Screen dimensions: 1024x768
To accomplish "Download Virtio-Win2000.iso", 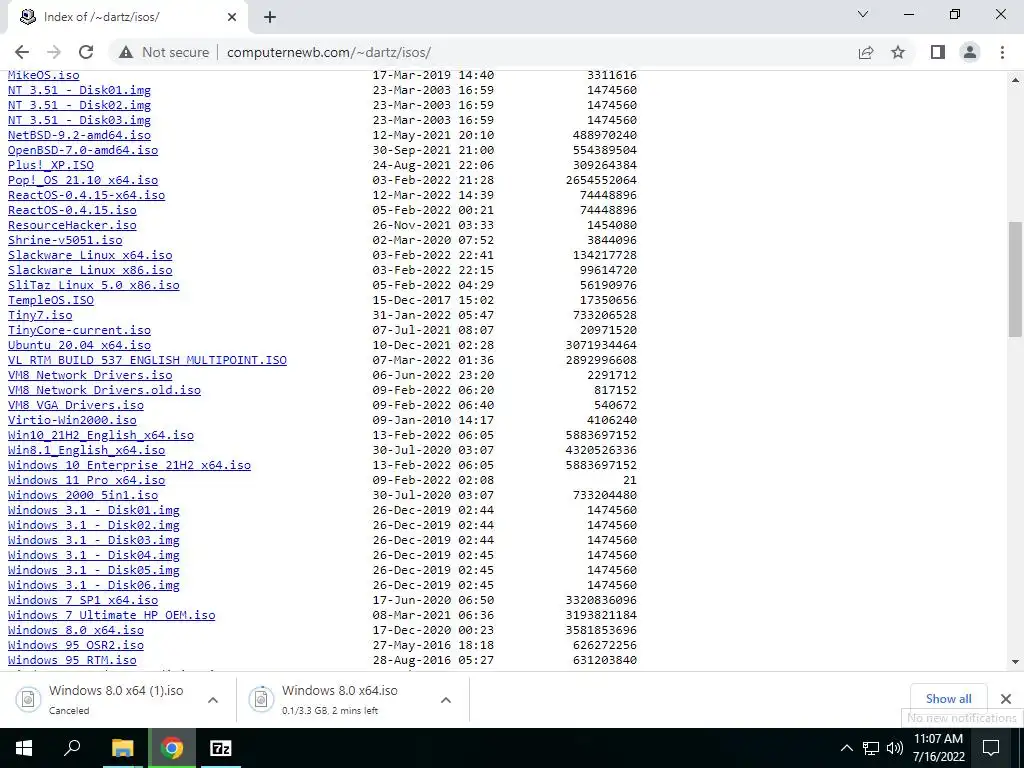I will coord(72,421).
